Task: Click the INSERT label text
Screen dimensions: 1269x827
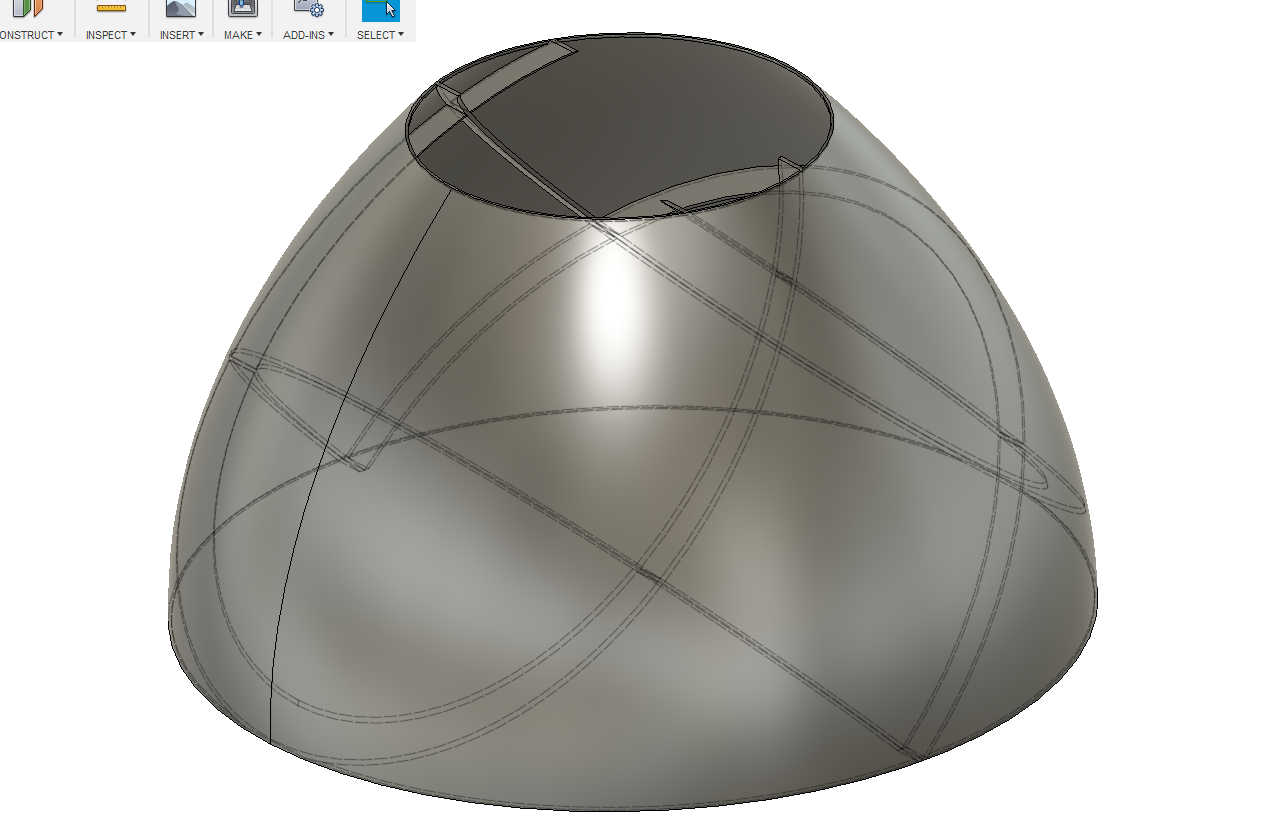Action: [177, 34]
